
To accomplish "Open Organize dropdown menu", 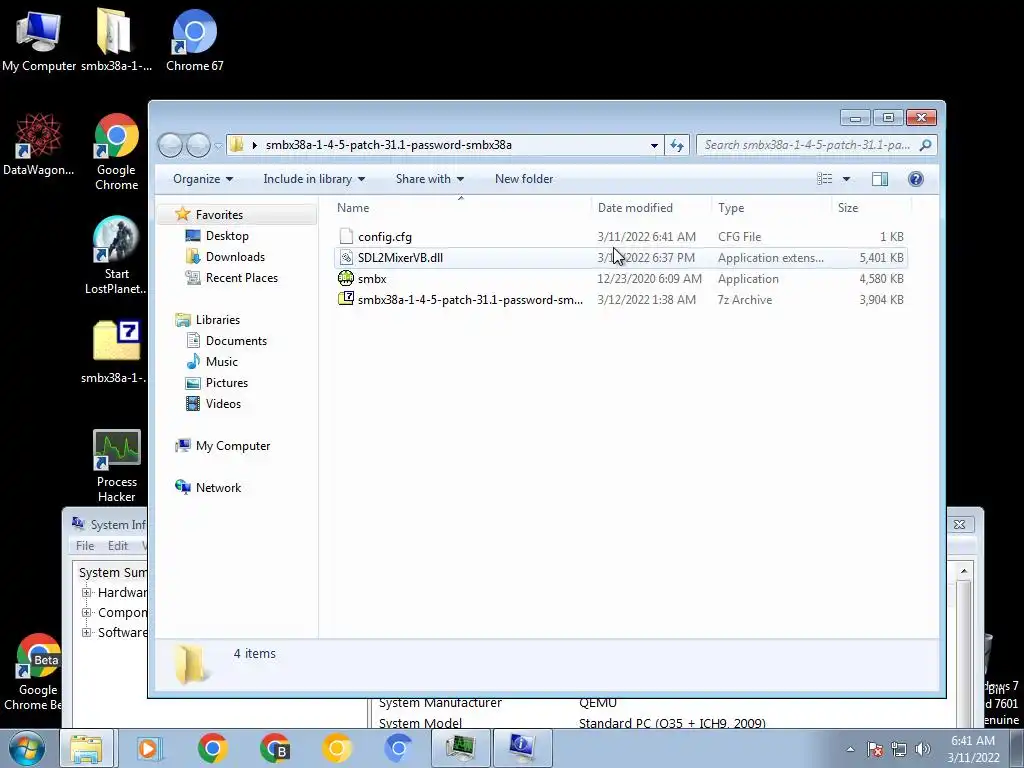I will pos(203,179).
